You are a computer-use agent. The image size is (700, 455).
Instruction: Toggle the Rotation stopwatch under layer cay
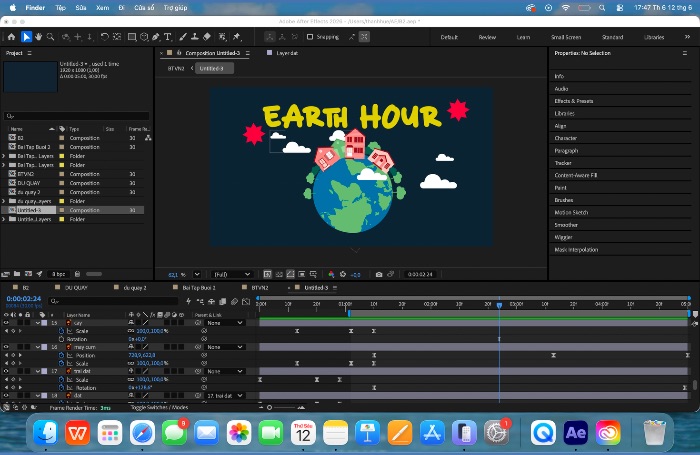click(62, 339)
